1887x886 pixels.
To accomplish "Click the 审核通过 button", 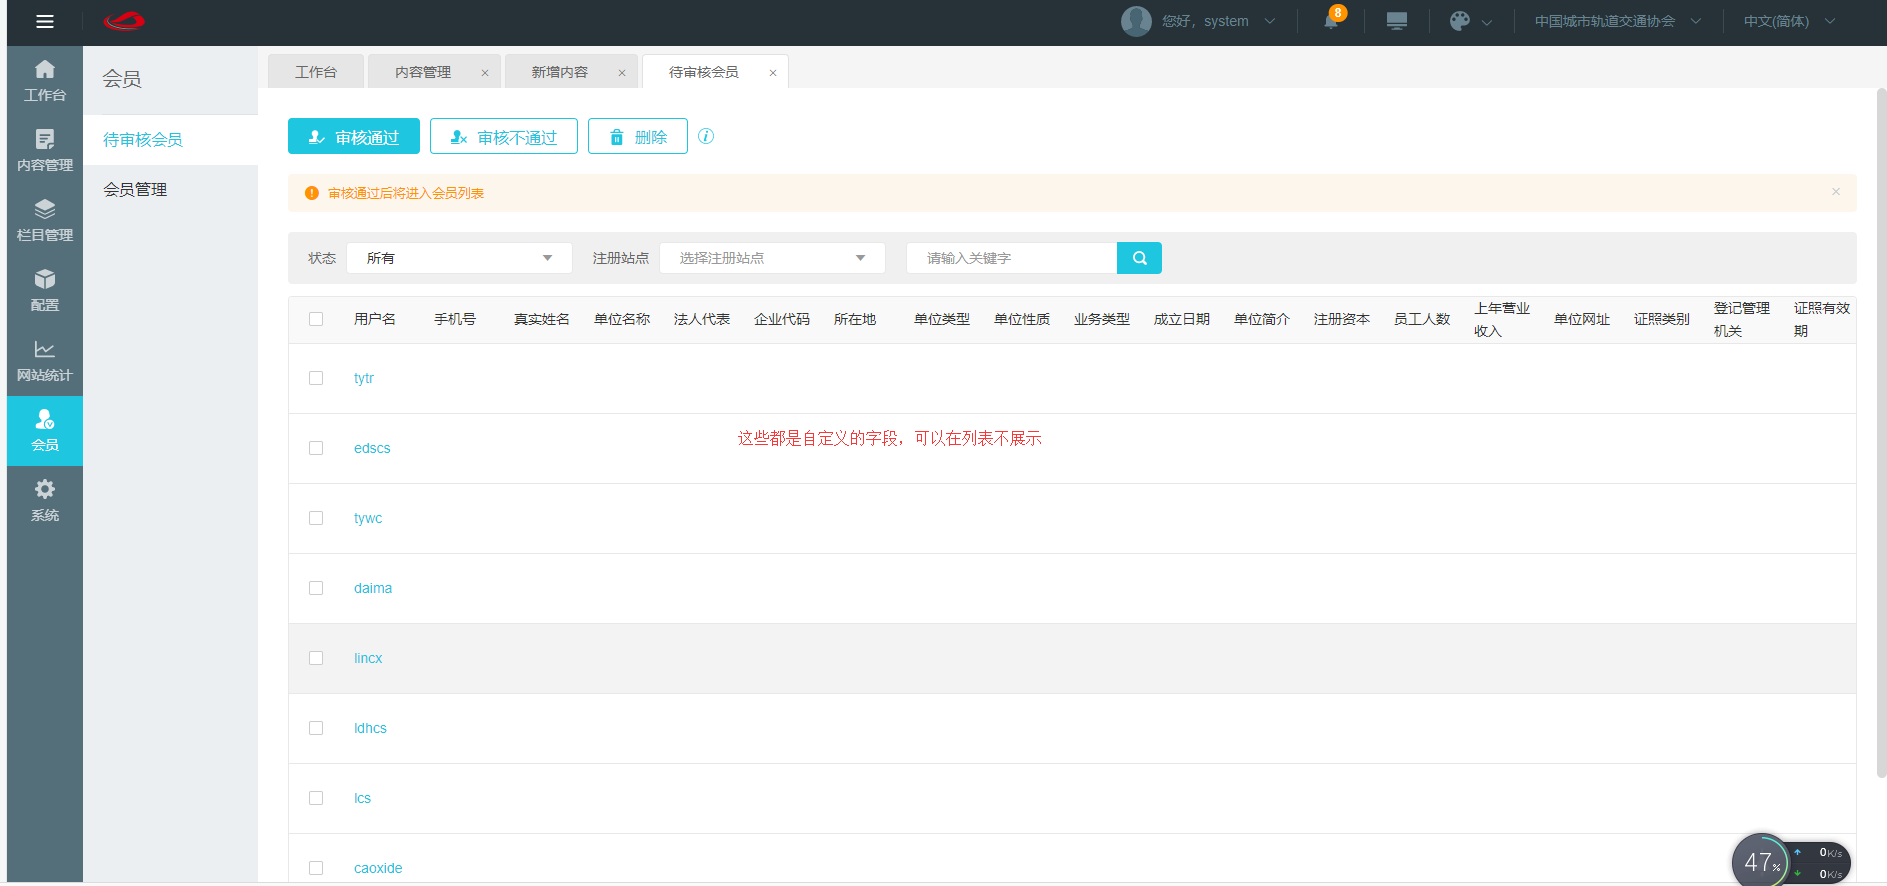I will (354, 137).
